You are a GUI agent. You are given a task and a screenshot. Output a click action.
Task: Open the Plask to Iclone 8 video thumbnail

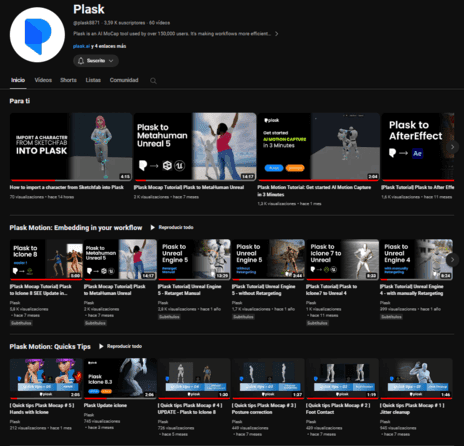click(46, 259)
